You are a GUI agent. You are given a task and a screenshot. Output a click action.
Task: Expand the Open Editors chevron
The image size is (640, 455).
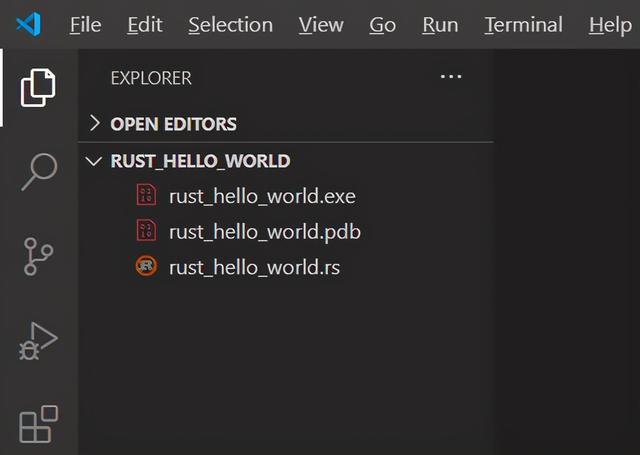coord(95,123)
